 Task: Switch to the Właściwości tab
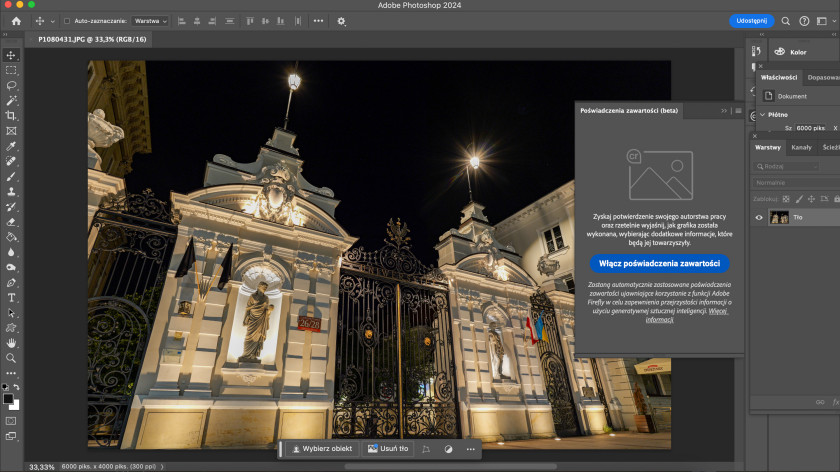(779, 78)
